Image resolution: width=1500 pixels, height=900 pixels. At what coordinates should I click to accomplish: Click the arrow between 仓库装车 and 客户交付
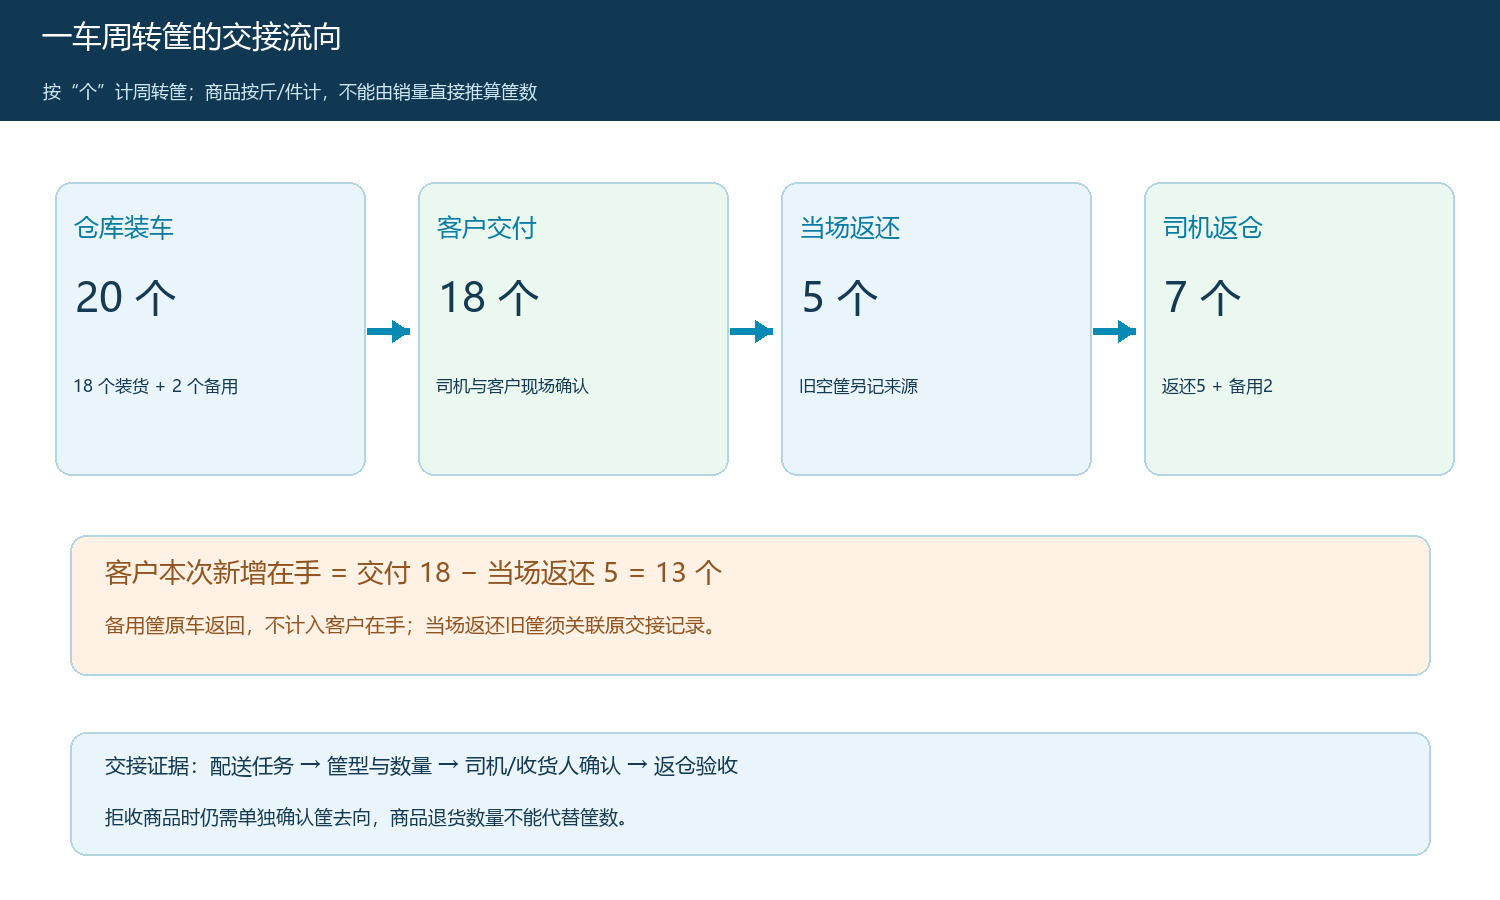(x=389, y=331)
